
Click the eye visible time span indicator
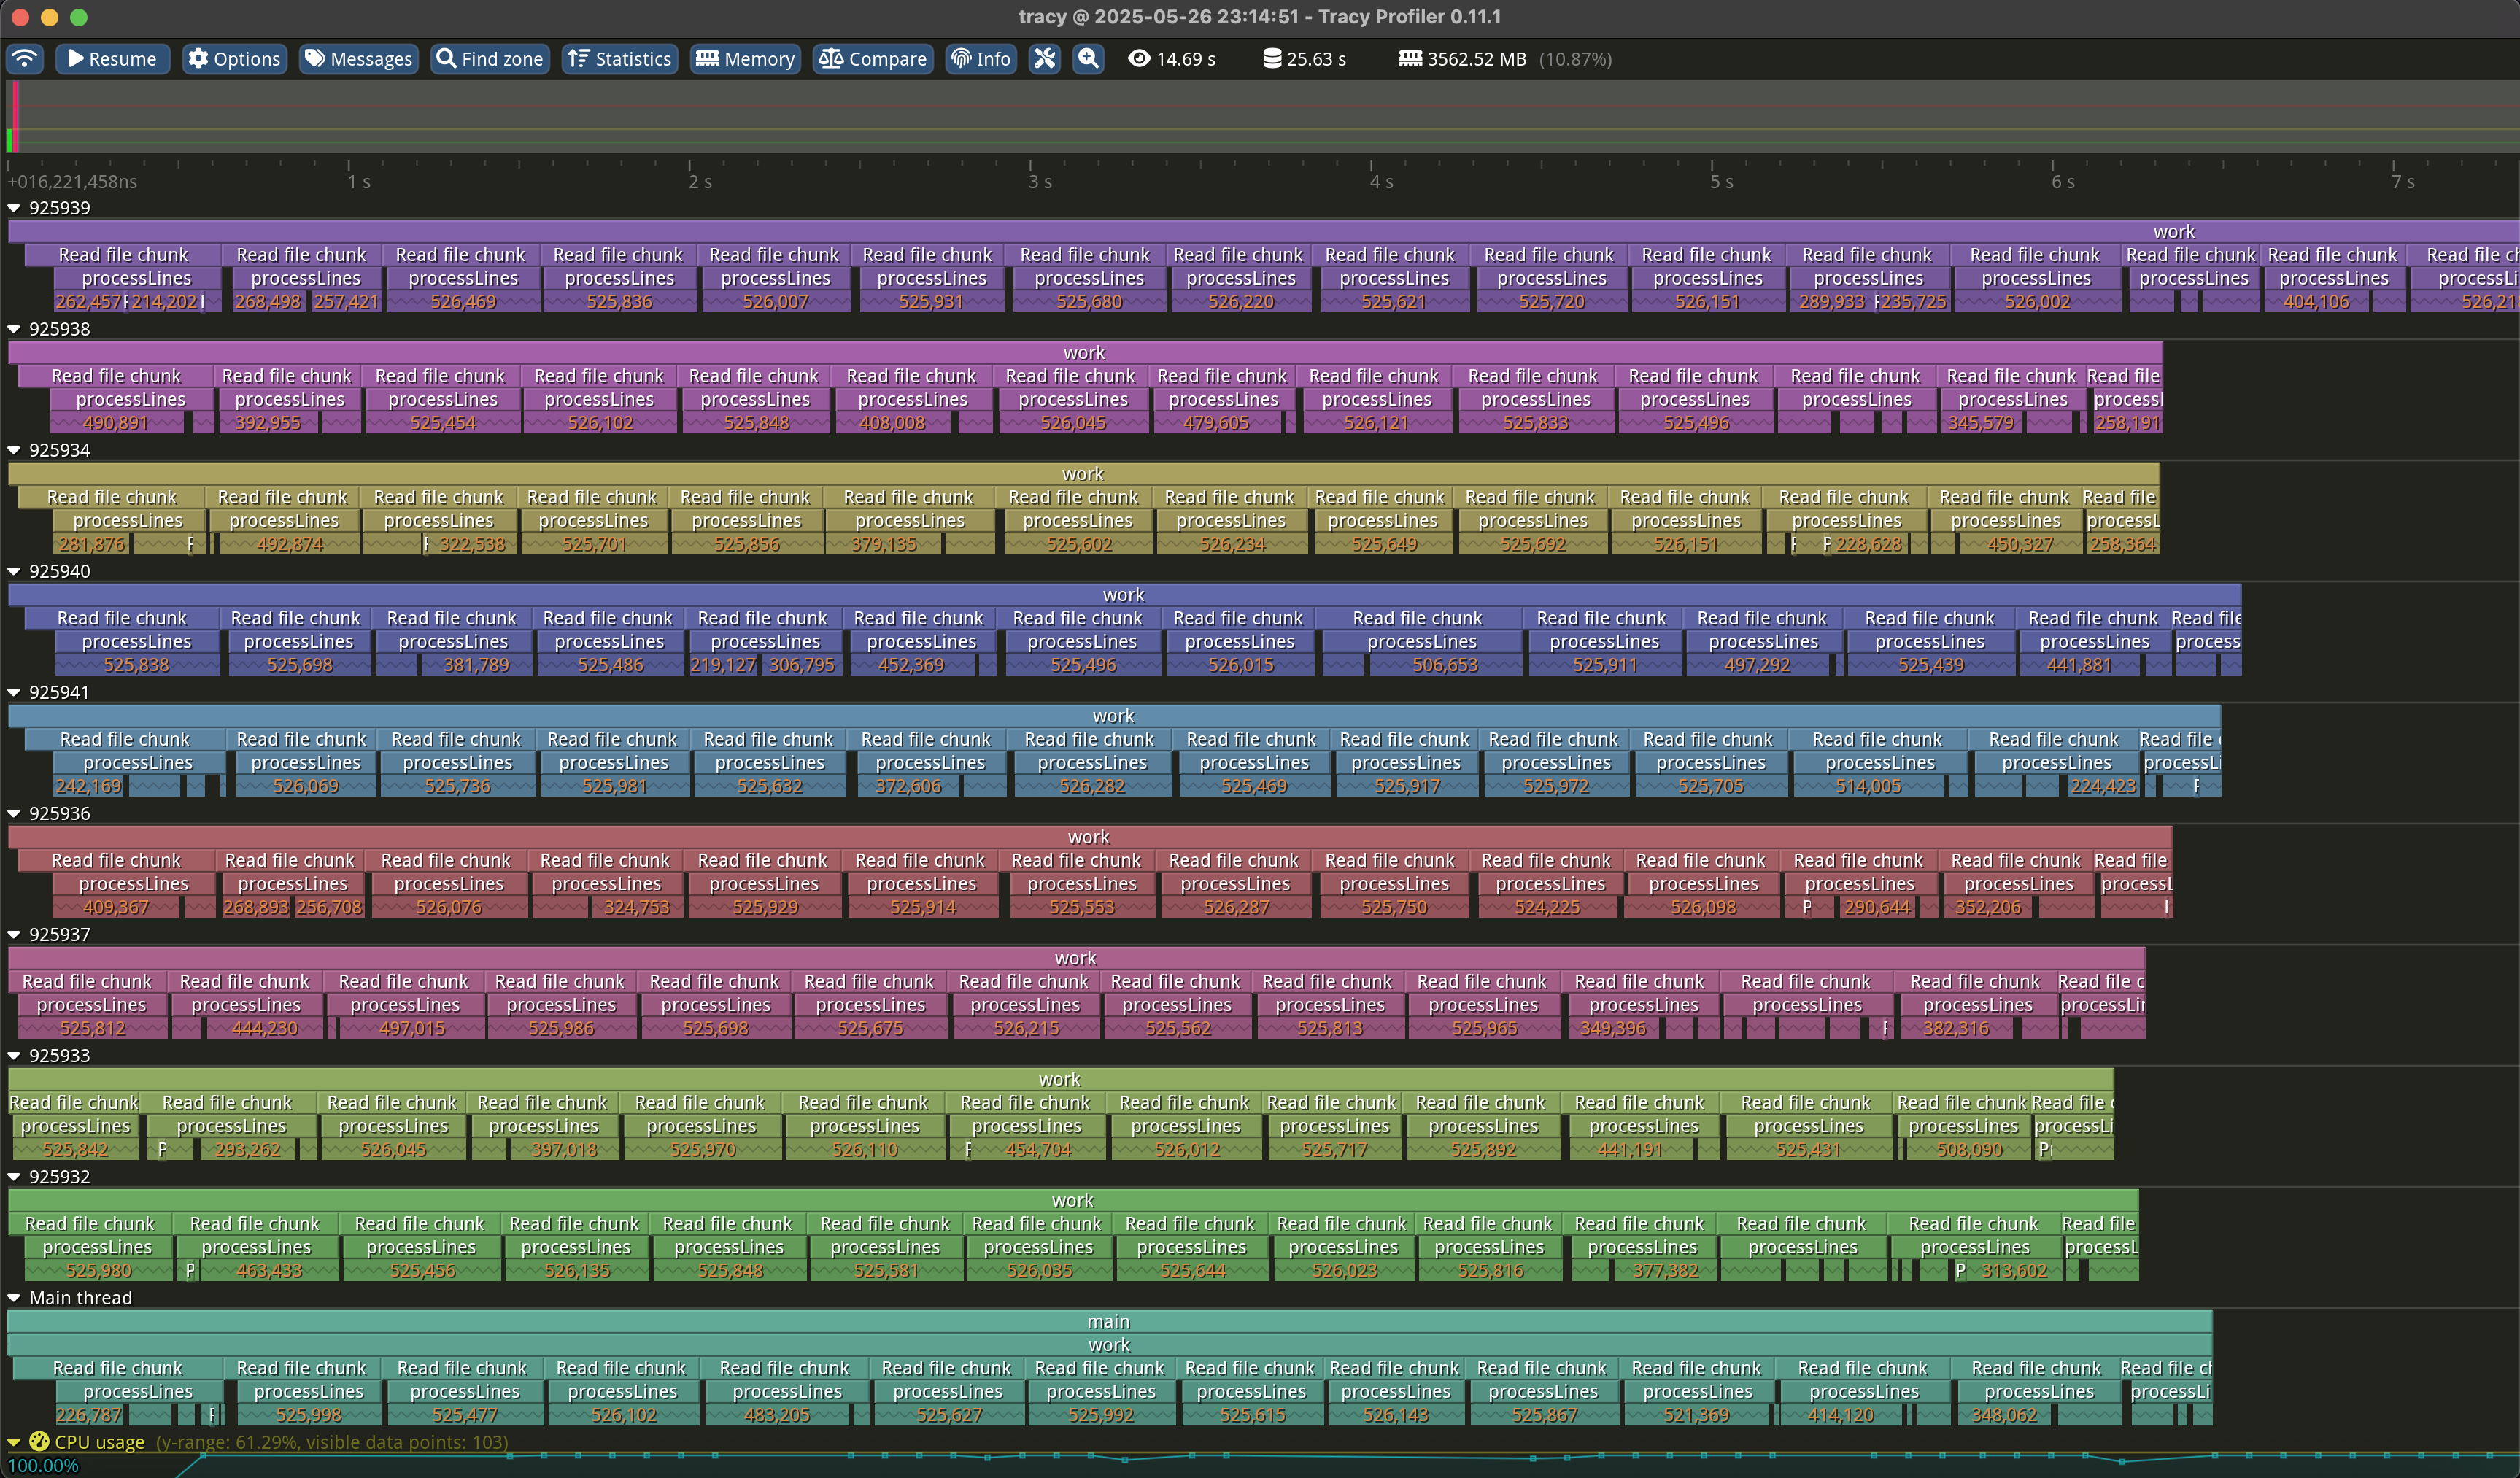click(1171, 59)
